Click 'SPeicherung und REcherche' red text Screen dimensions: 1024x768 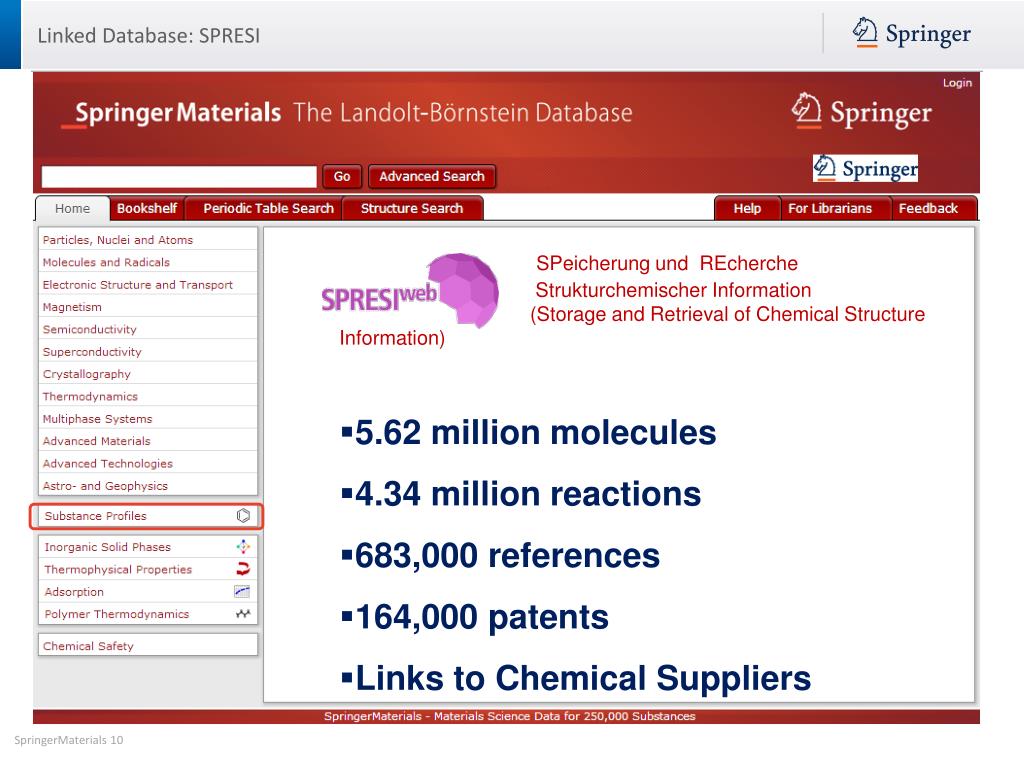click(667, 263)
